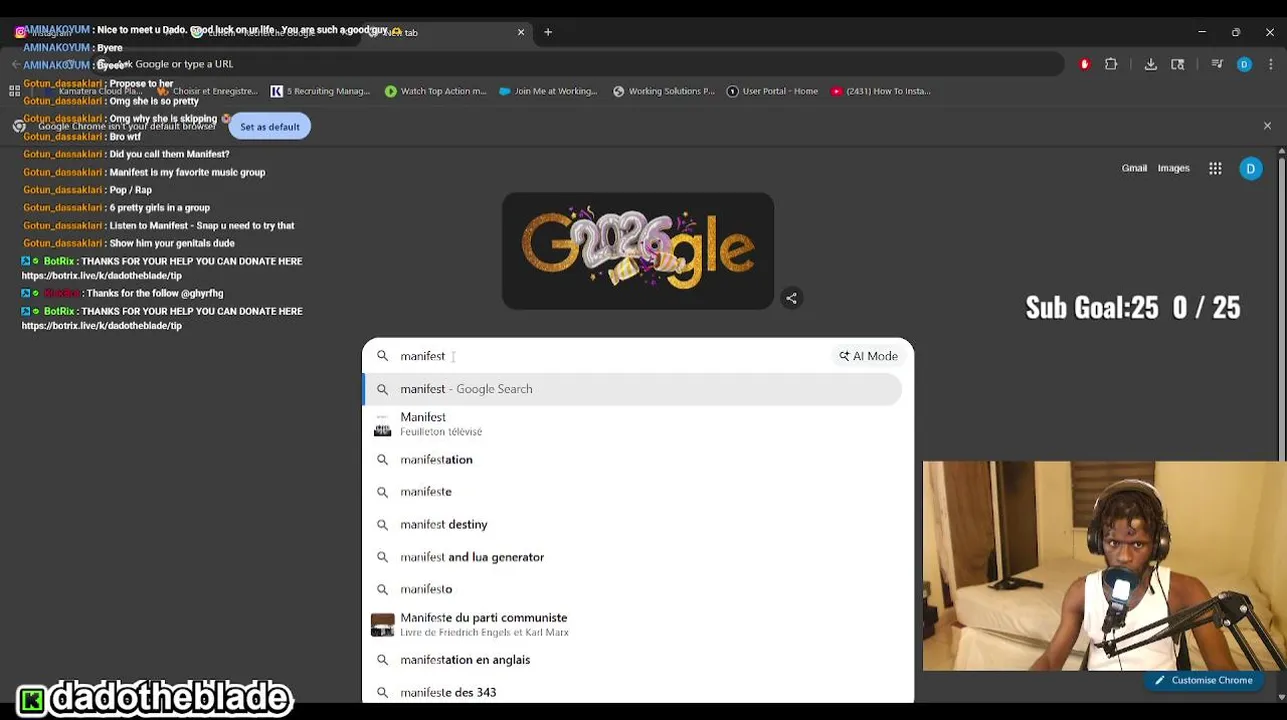Screen dimensions: 1287x720
Task: Click the Manifeste du parti communiste book thumbnail
Action: click(382, 625)
